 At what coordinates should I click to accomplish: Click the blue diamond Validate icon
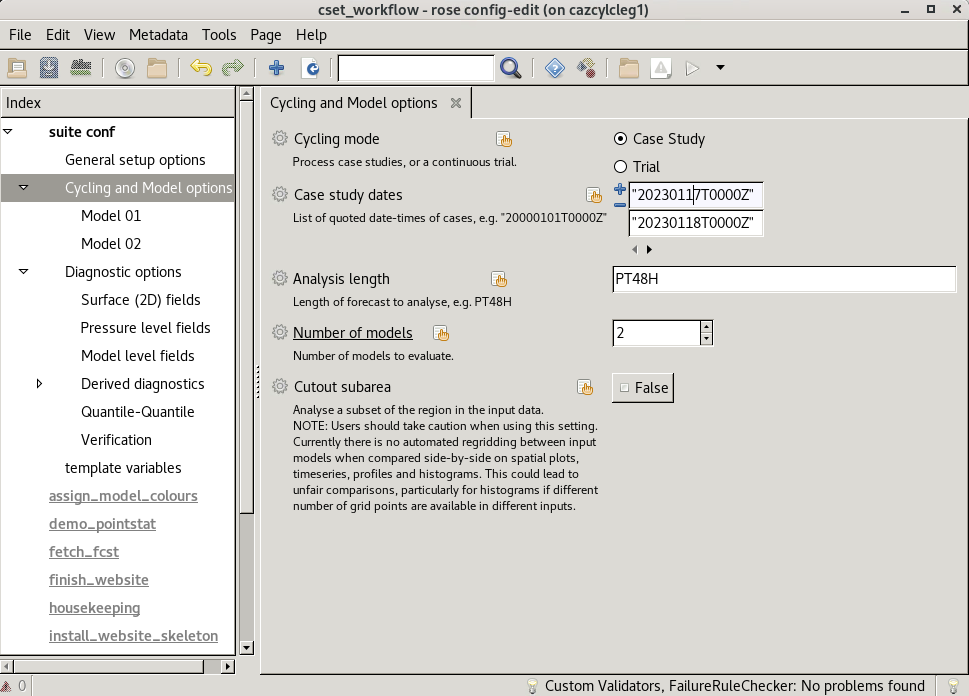pos(554,67)
